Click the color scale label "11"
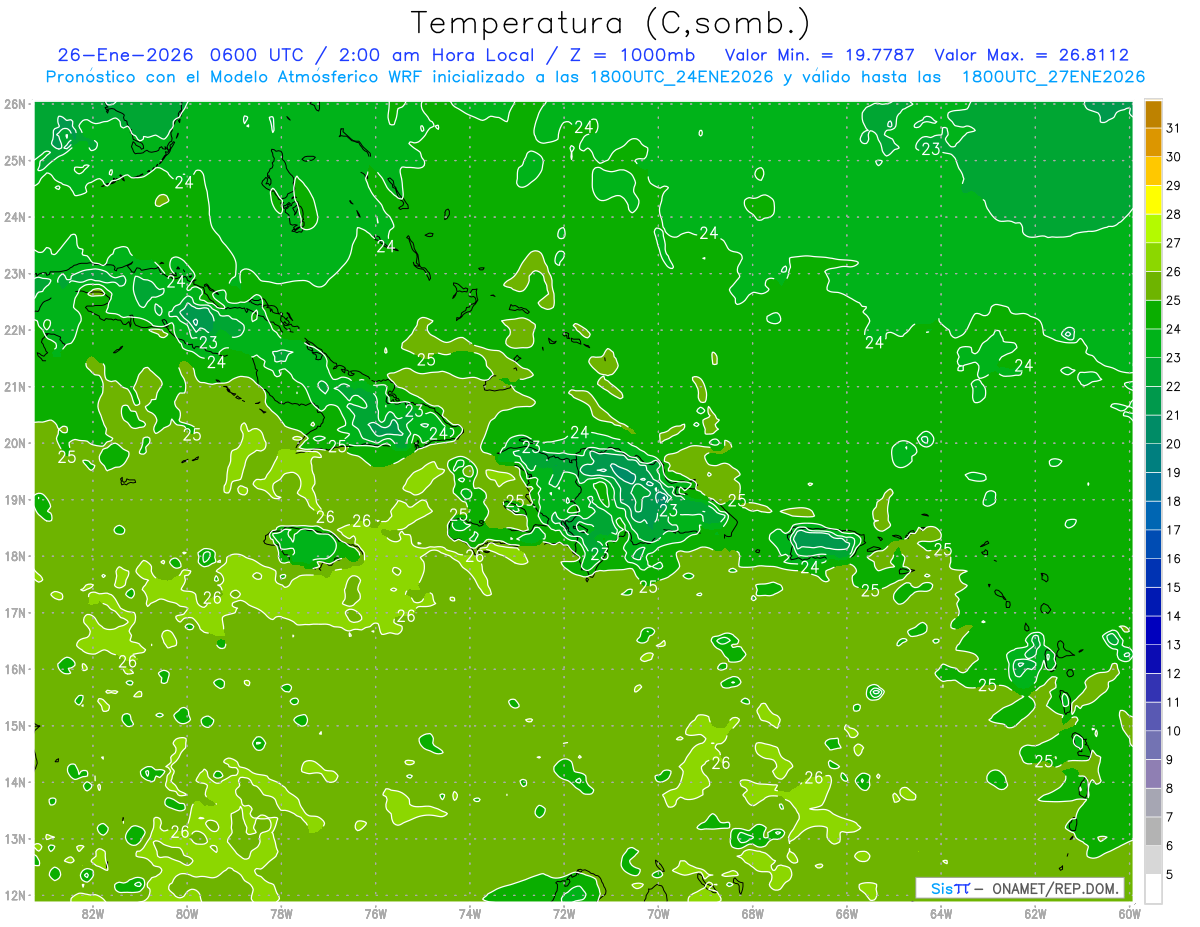Viewport: 1200px width, 927px height. pyautogui.click(x=1174, y=702)
